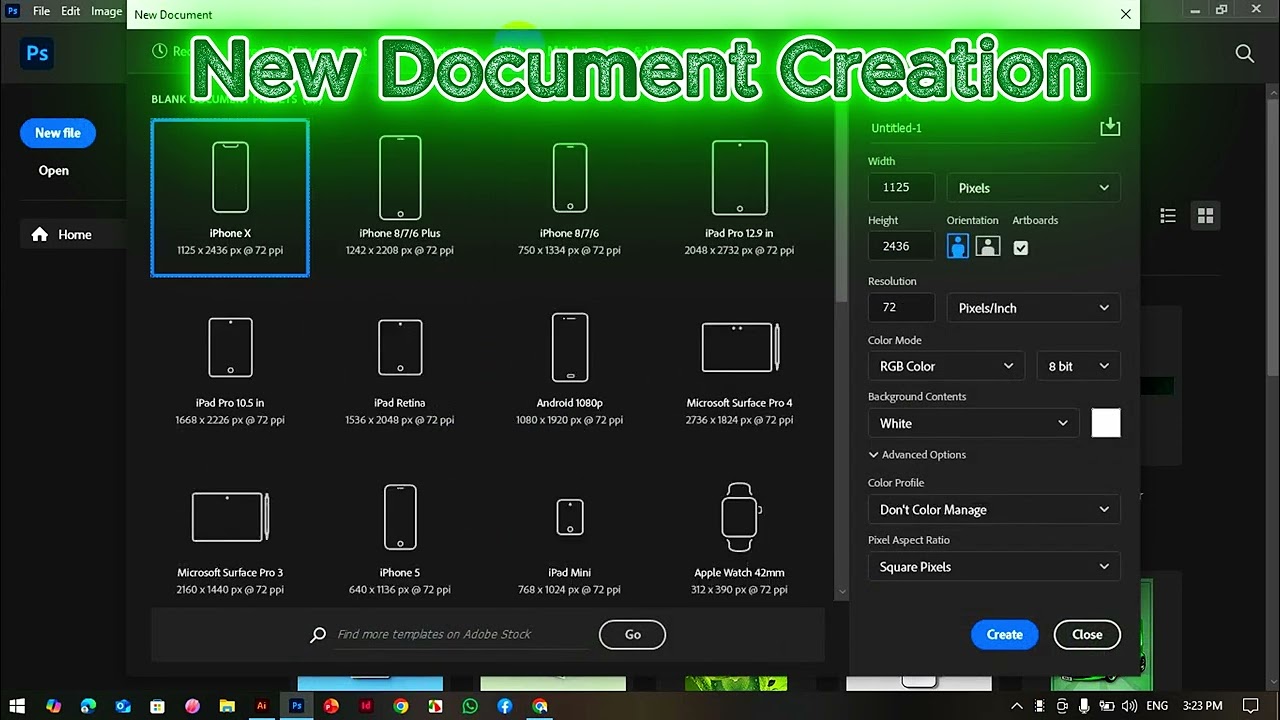Click the Close button in dialog
1280x720 pixels.
(1087, 634)
